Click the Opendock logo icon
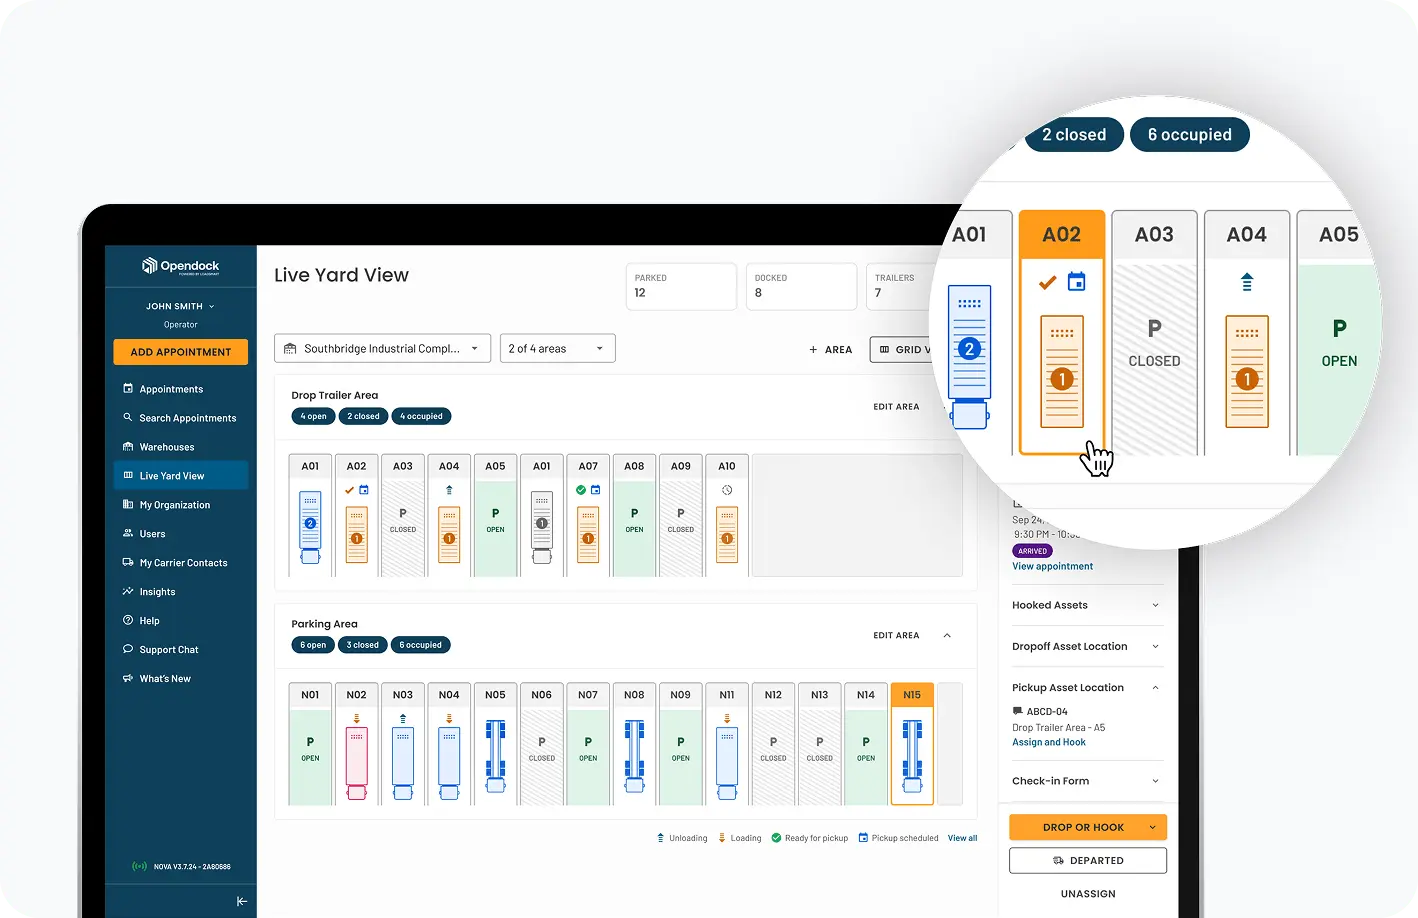This screenshot has height=918, width=1418. (x=150, y=266)
